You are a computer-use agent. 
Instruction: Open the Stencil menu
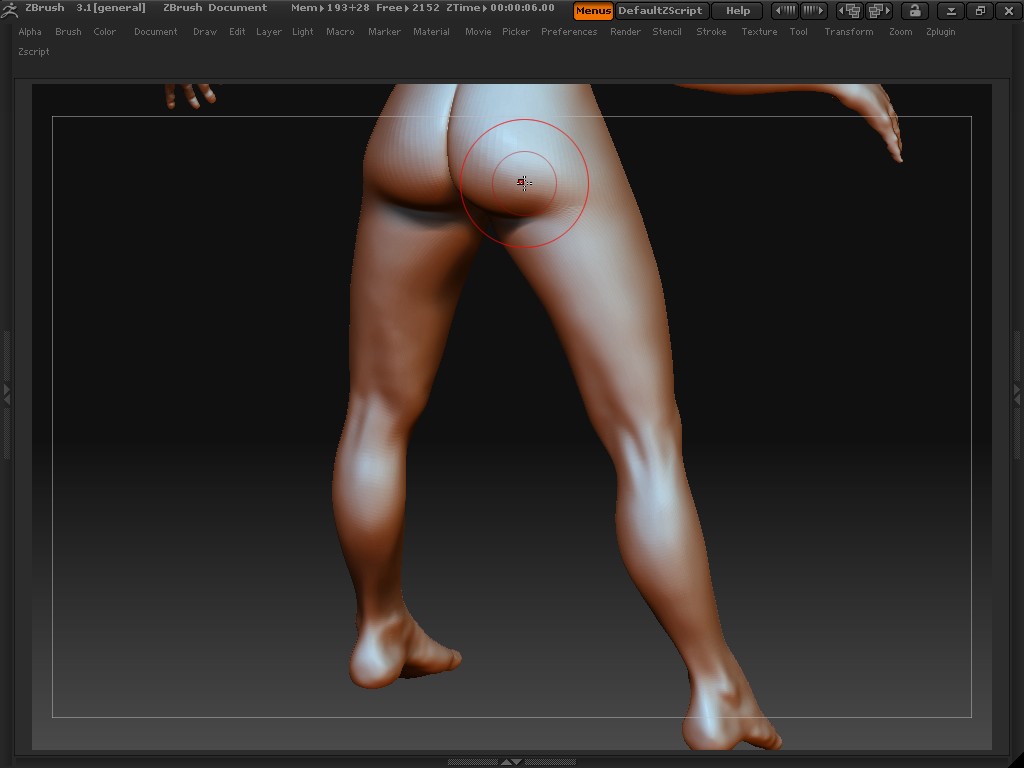667,31
